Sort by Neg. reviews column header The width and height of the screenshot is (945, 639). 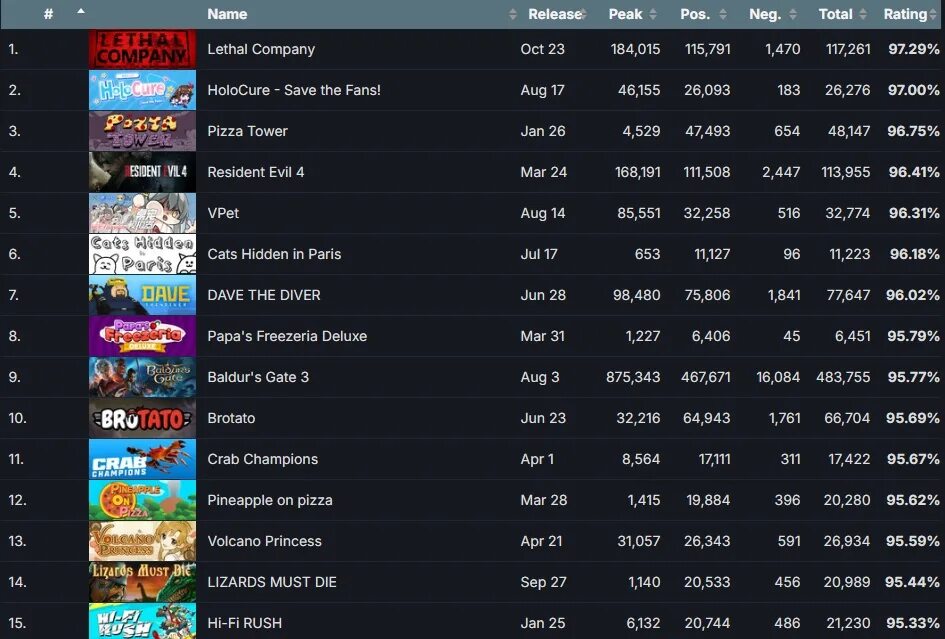click(765, 14)
